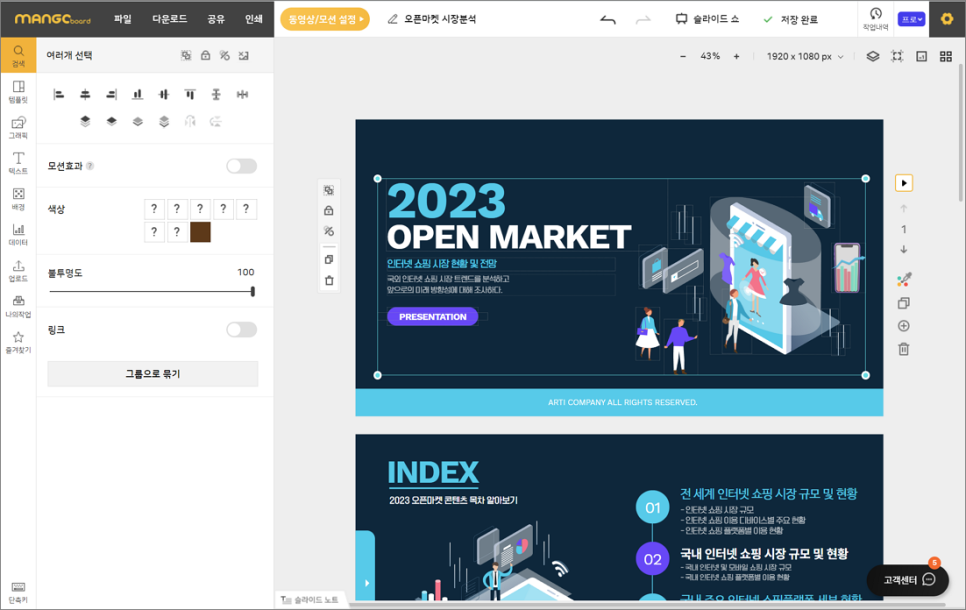The image size is (966, 610).
Task: Duplicate selection from floating canvas toolbar
Action: coord(329,259)
